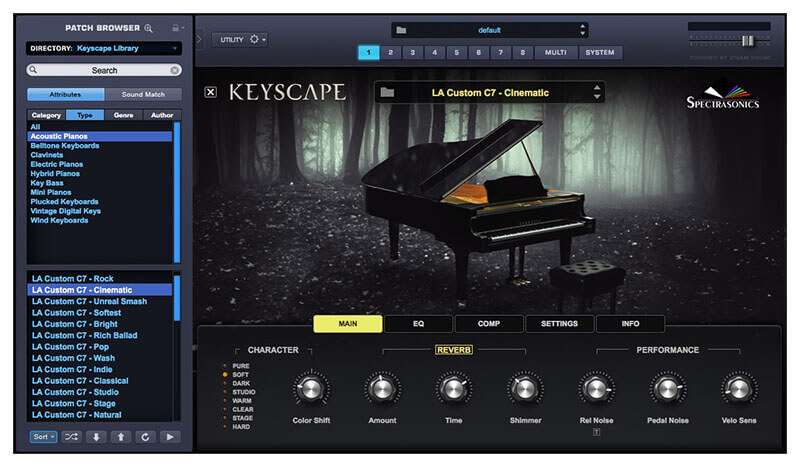This screenshot has height=467, width=800.
Task: Shuffle patches with the shuffle icon
Action: point(71,437)
